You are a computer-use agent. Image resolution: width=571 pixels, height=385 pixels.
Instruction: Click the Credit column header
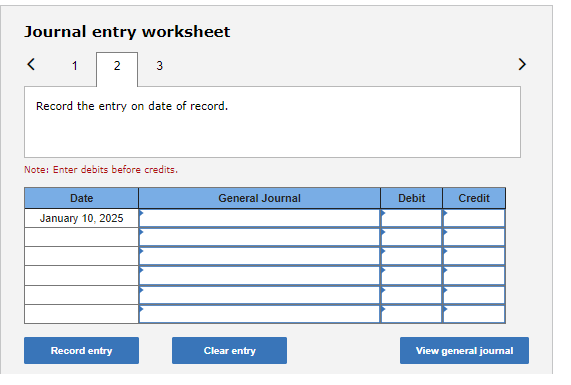(474, 198)
